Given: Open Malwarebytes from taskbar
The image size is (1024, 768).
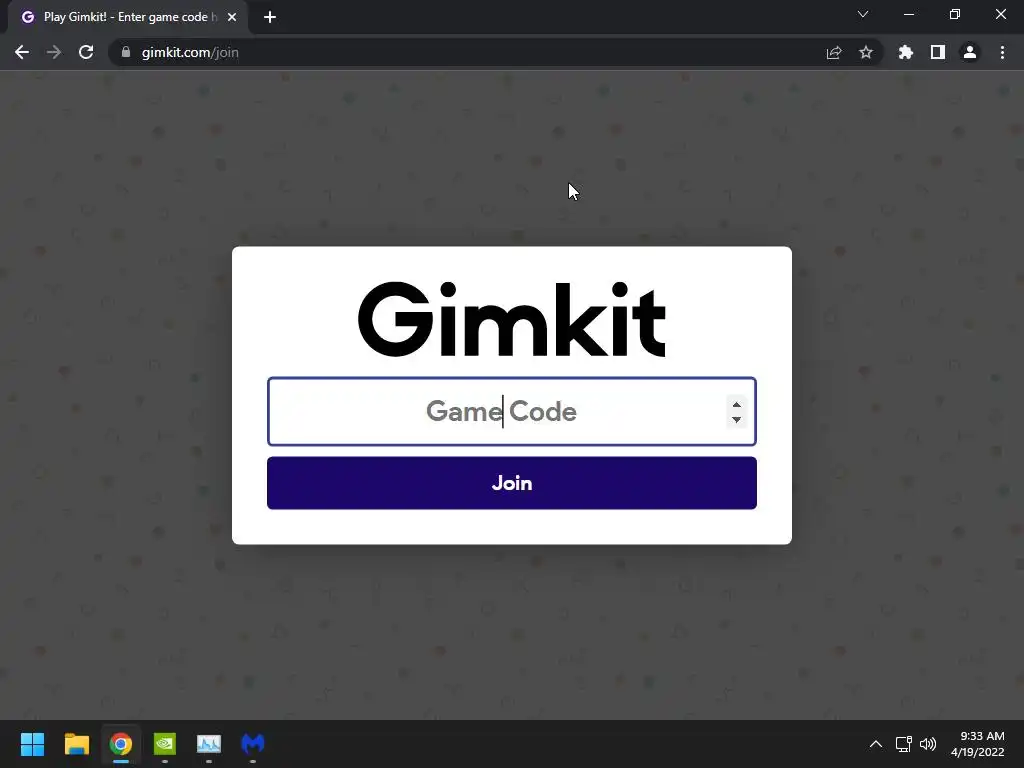Looking at the screenshot, I should 253,744.
